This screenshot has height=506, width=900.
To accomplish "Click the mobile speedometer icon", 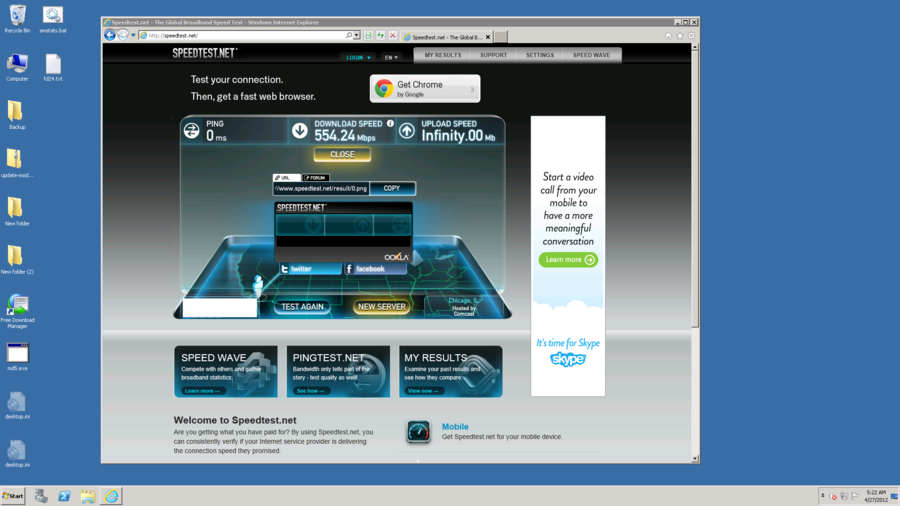I will click(418, 431).
